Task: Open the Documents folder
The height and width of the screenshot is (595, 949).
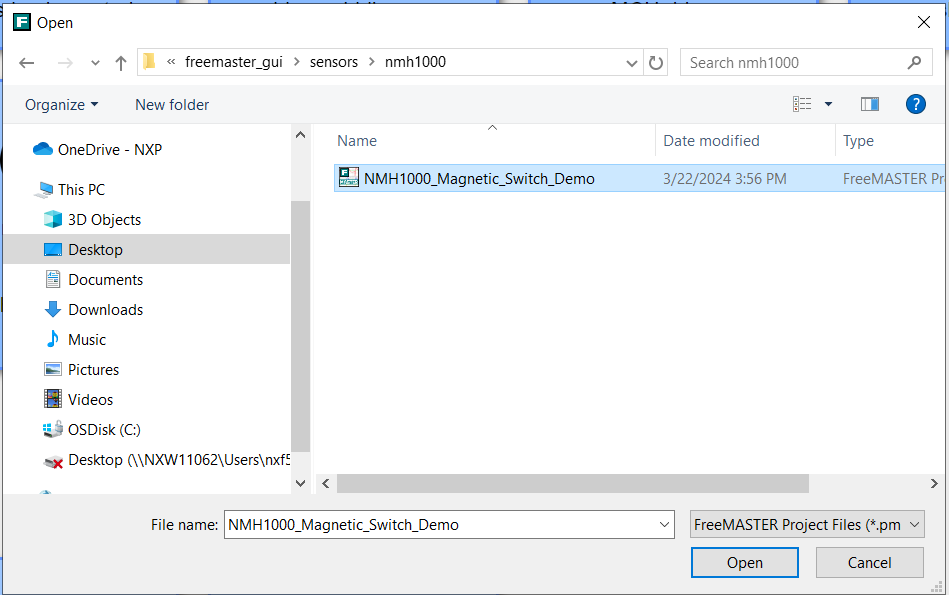Action: (105, 280)
